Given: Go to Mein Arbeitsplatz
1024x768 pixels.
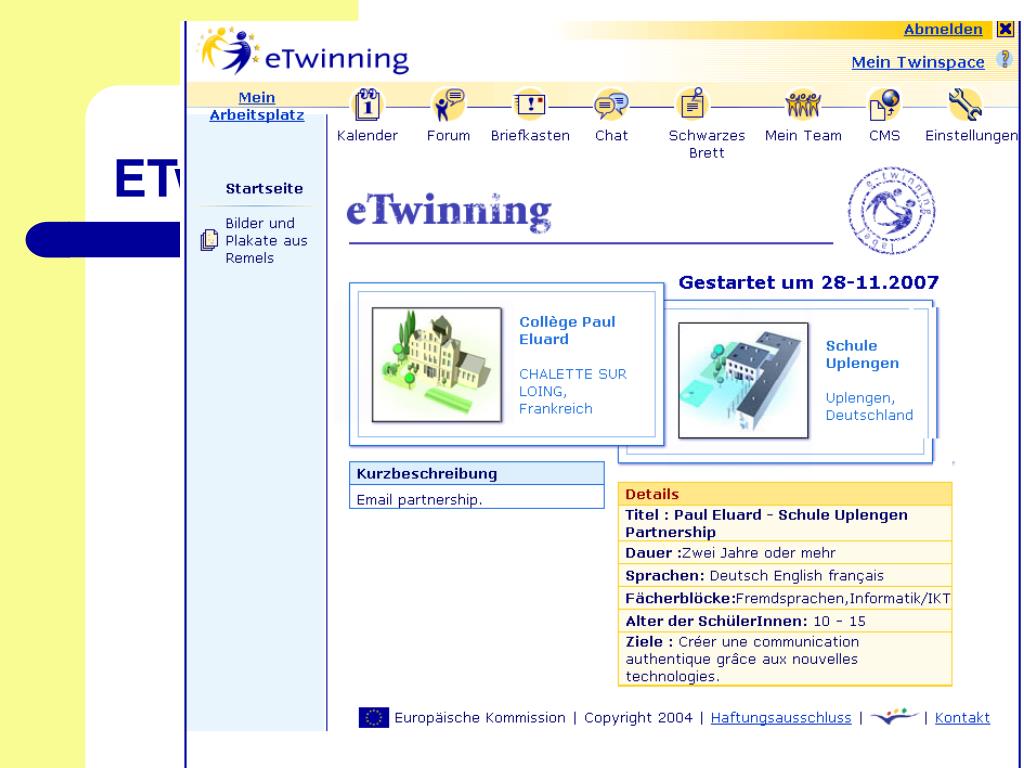Looking at the screenshot, I should point(257,106).
